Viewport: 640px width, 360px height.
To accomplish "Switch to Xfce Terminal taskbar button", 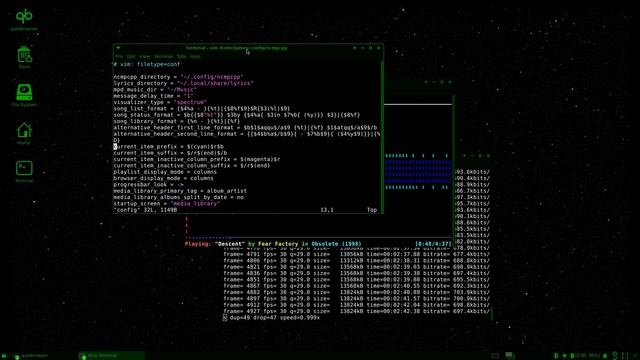I will pyautogui.click(x=111, y=356).
